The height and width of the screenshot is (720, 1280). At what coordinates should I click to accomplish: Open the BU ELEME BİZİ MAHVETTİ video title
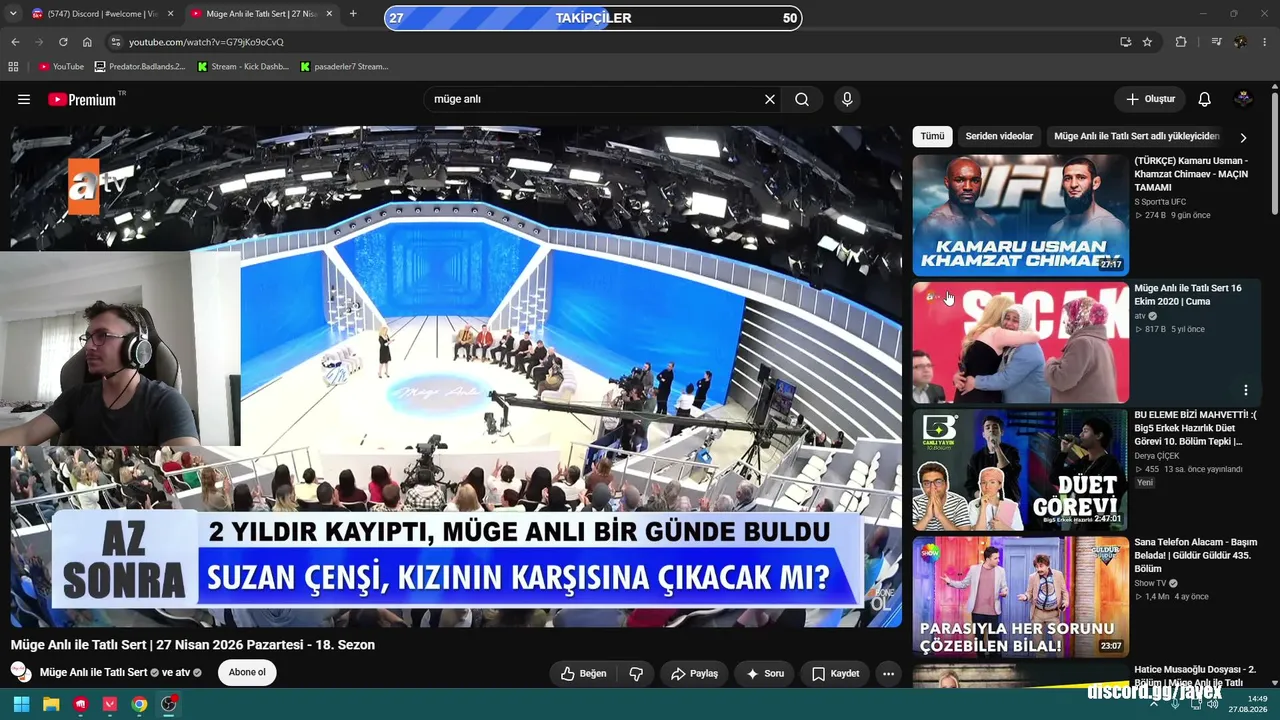[1195, 428]
